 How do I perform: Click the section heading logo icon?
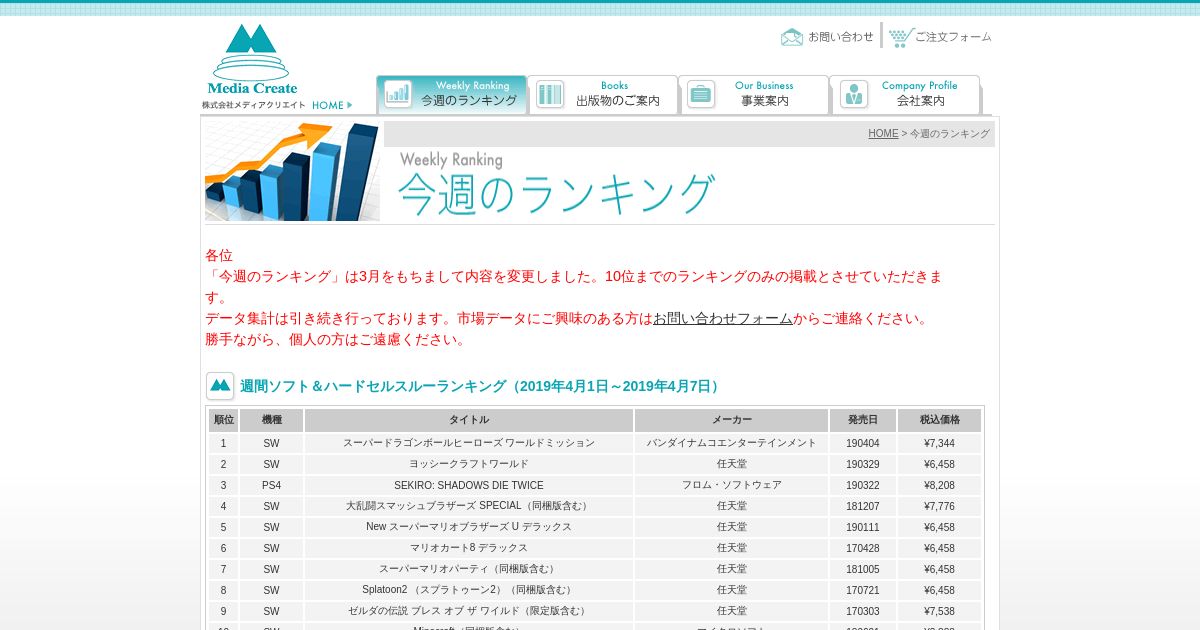tap(220, 386)
